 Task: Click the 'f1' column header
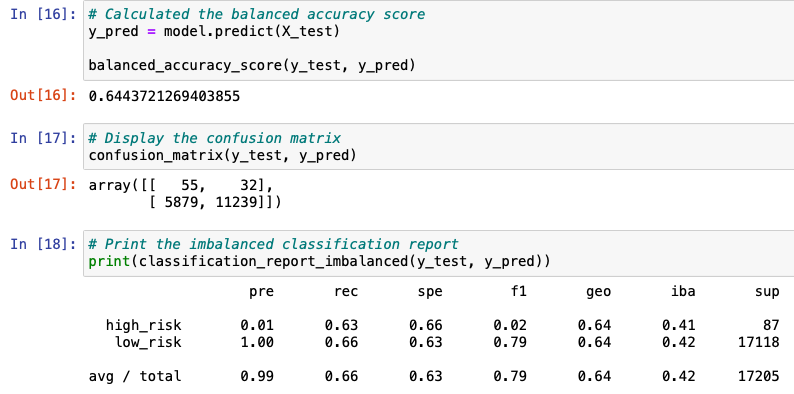[x=518, y=291]
